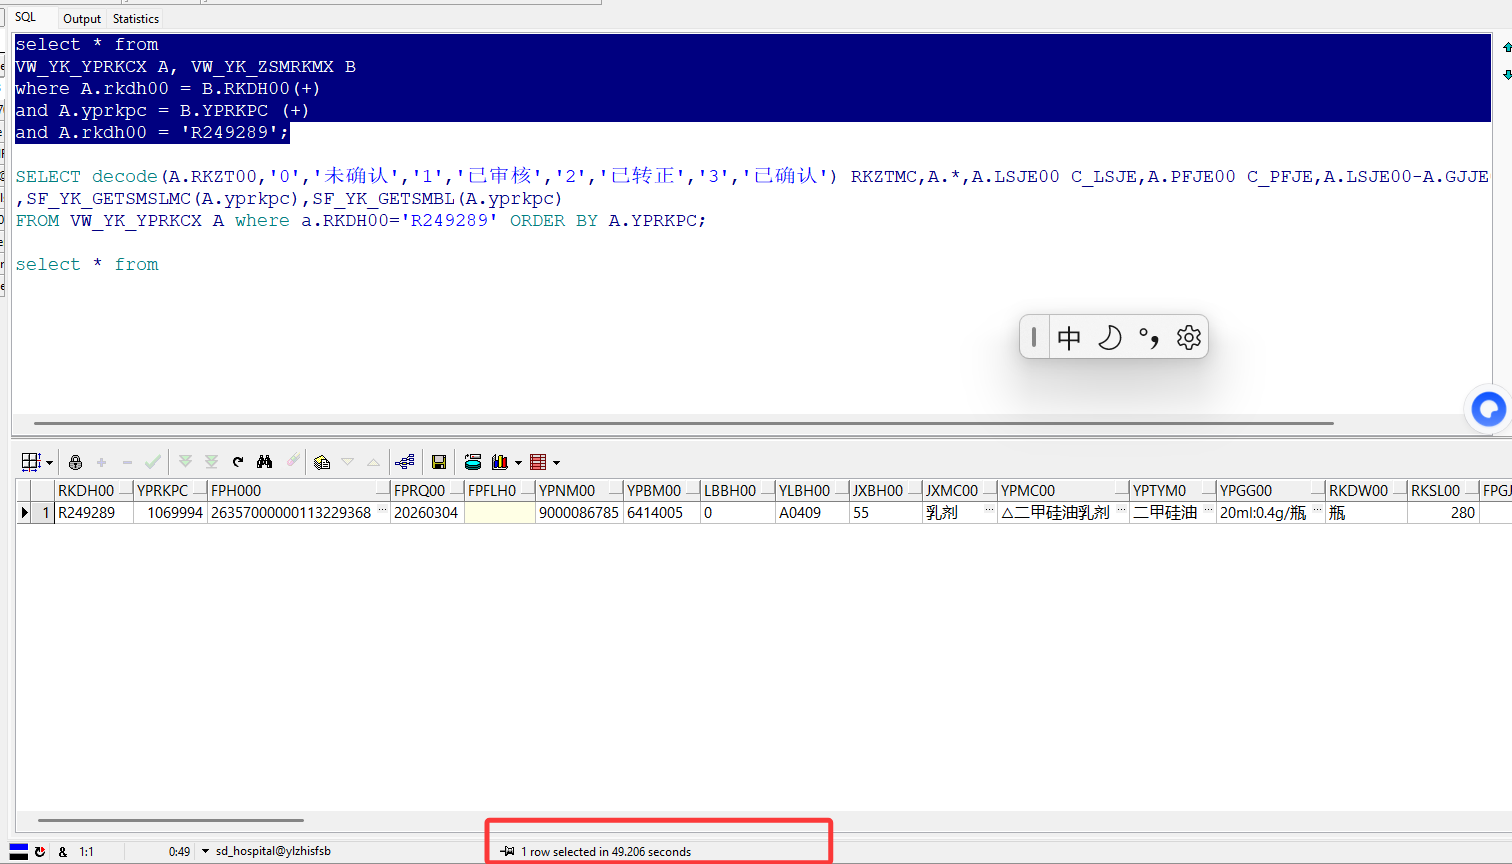
Task: Open the chart window bar-chart icon
Action: tap(500, 462)
